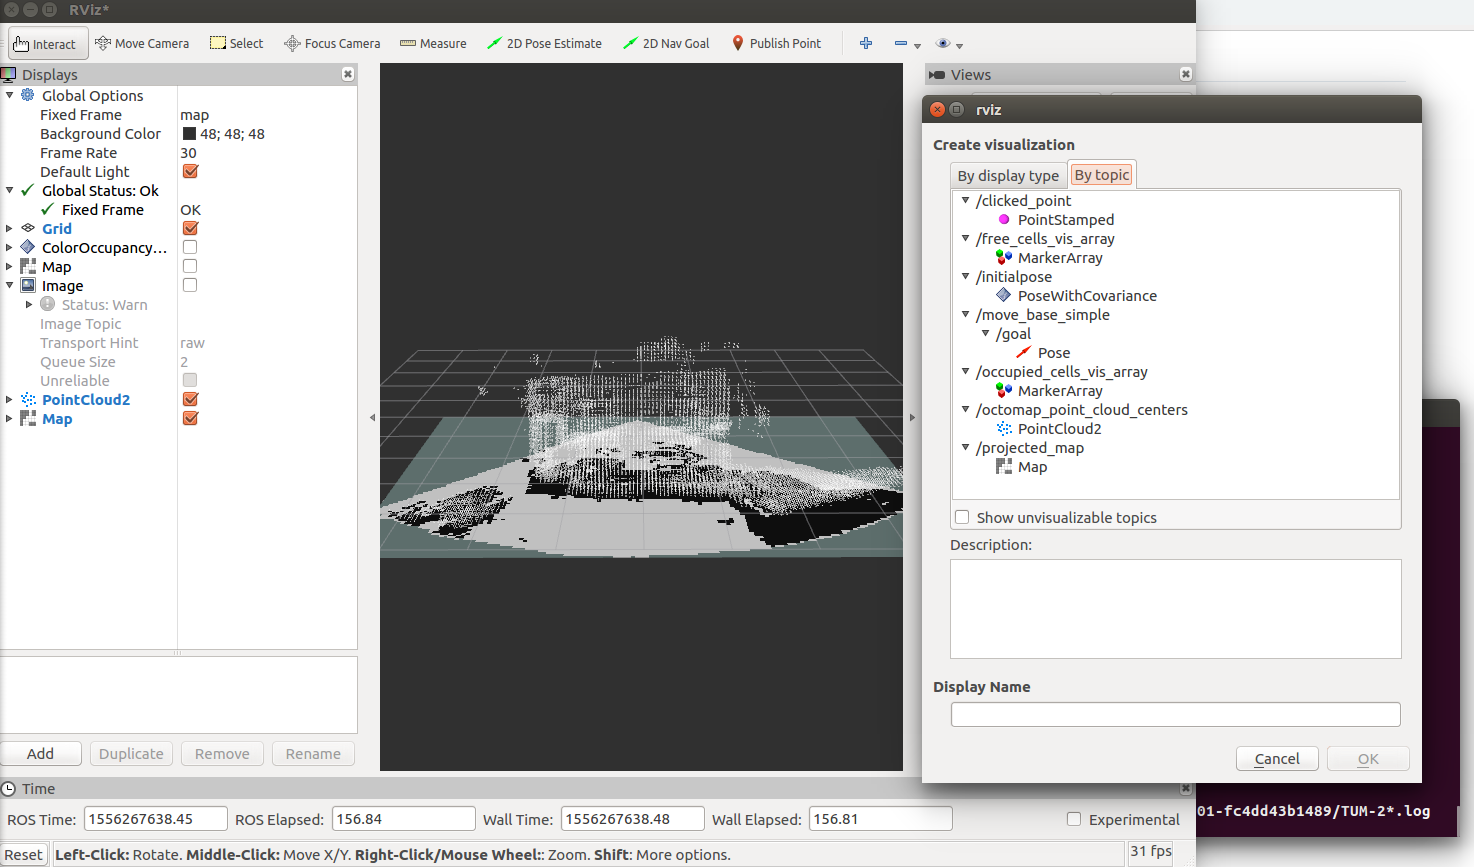
Task: Select the By topic tab
Action: pos(1101,174)
